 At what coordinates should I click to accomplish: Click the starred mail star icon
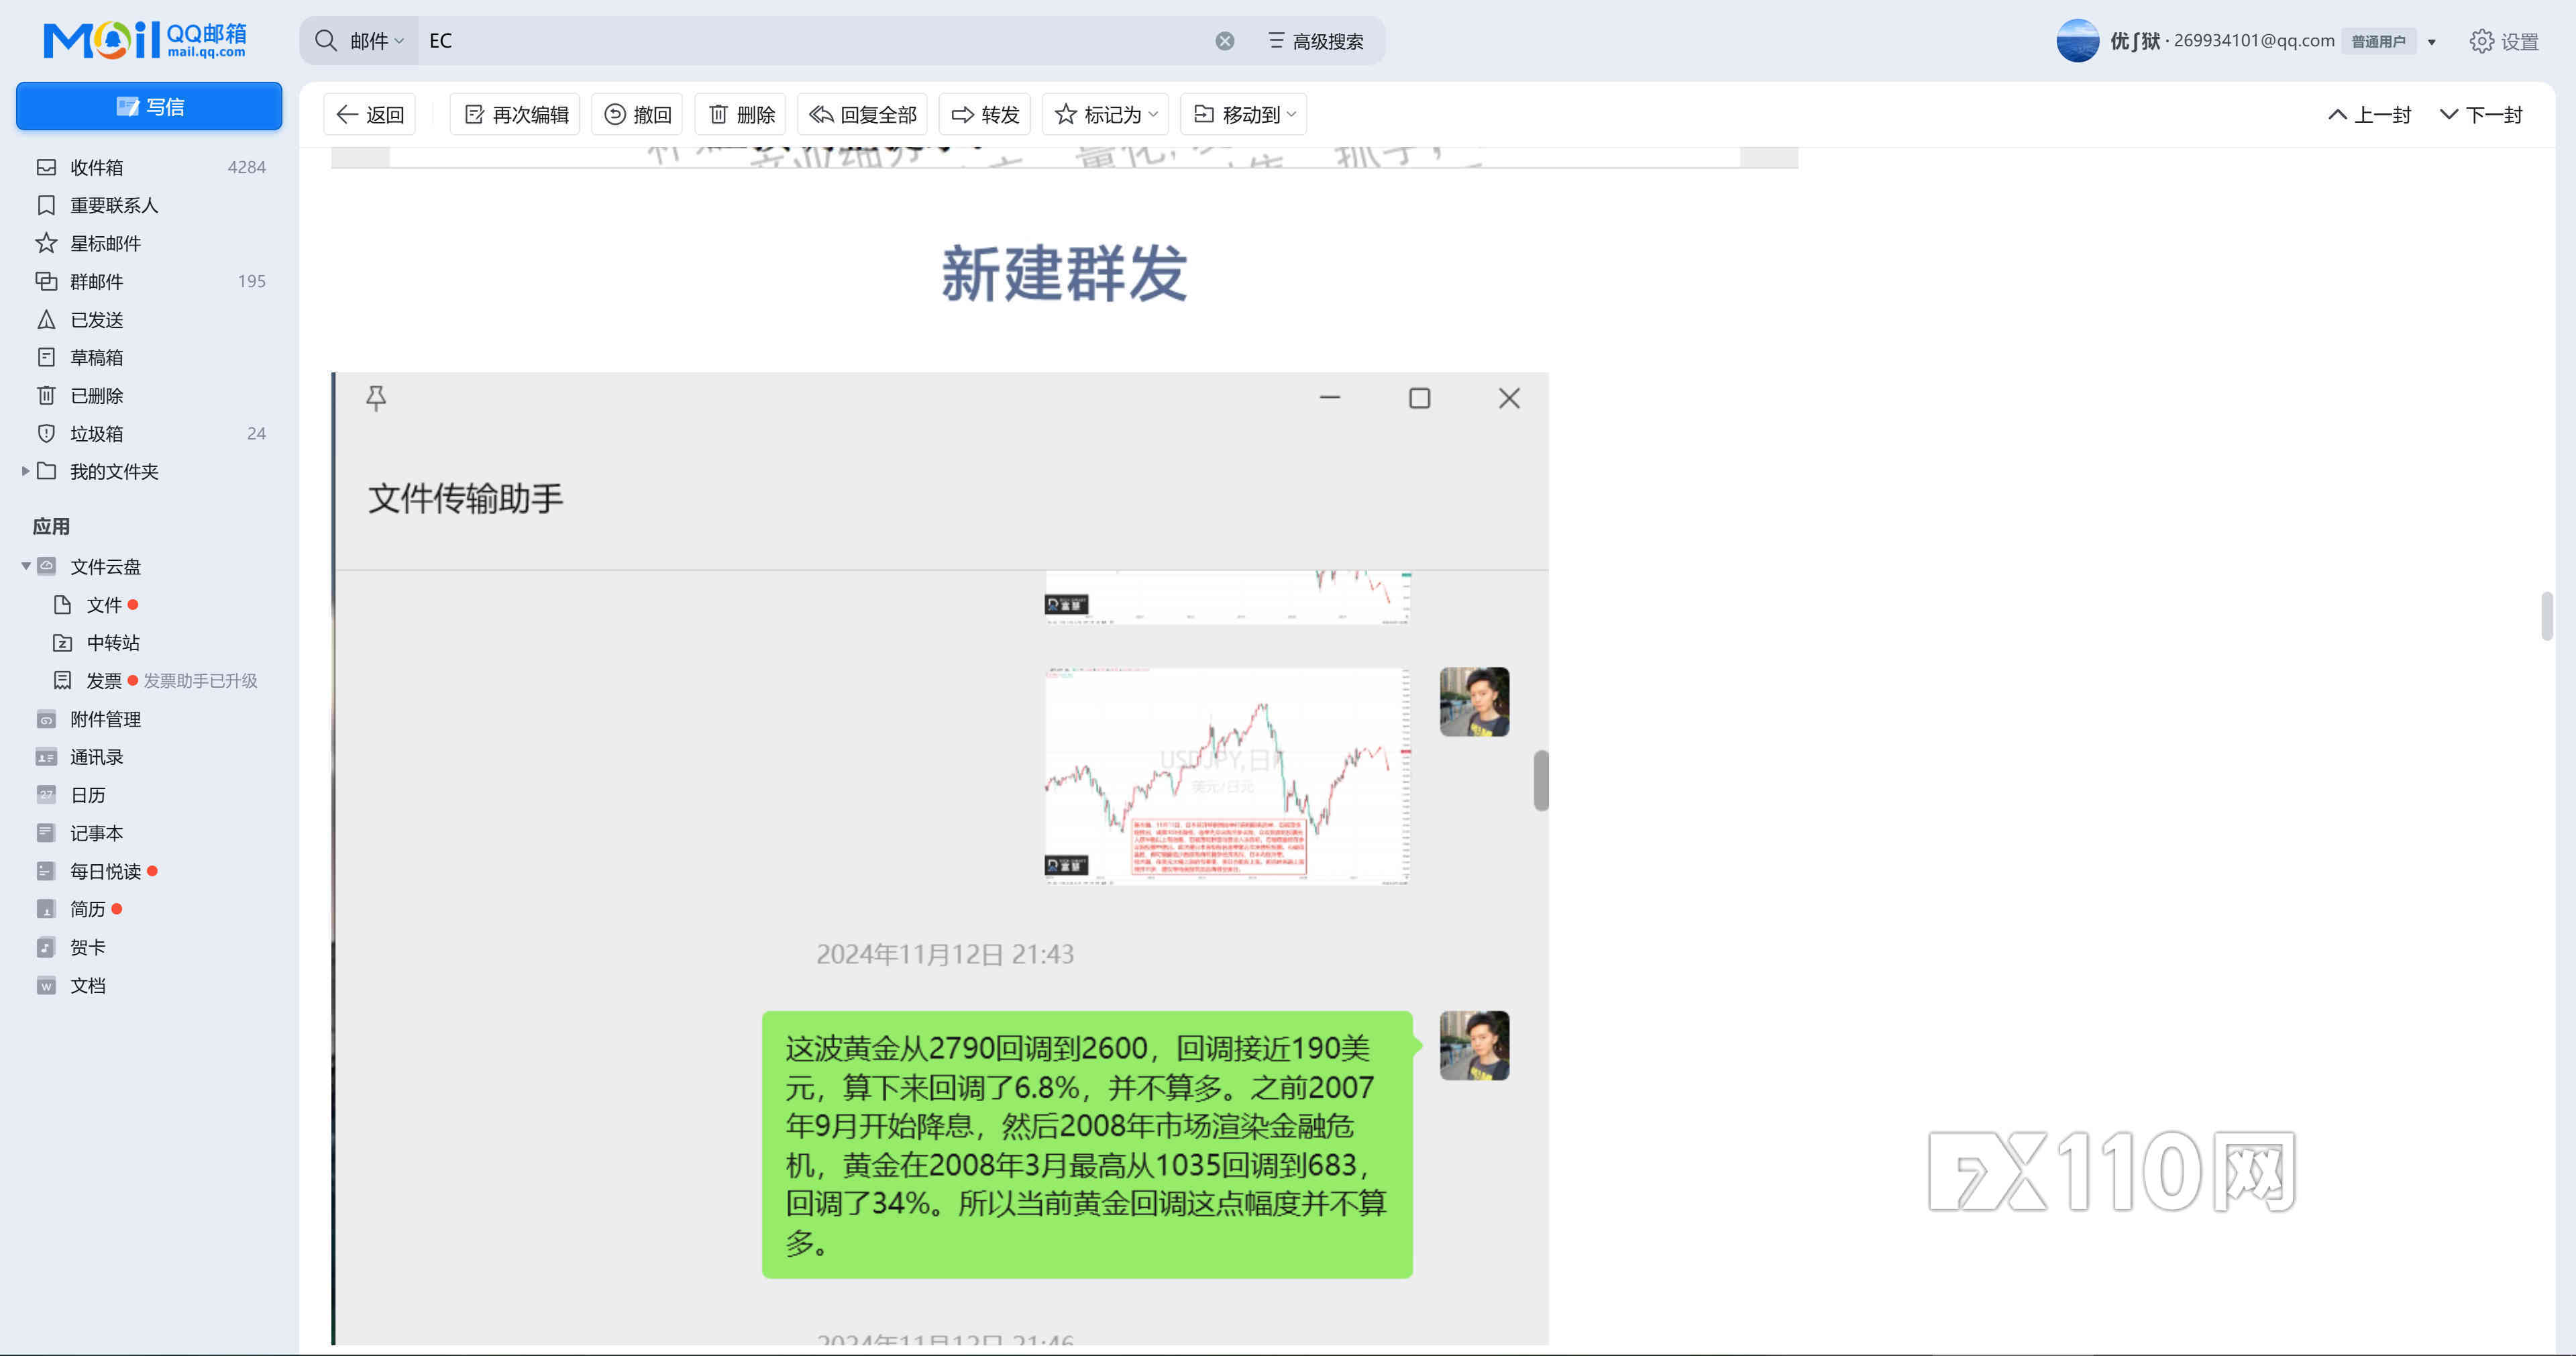[x=46, y=243]
